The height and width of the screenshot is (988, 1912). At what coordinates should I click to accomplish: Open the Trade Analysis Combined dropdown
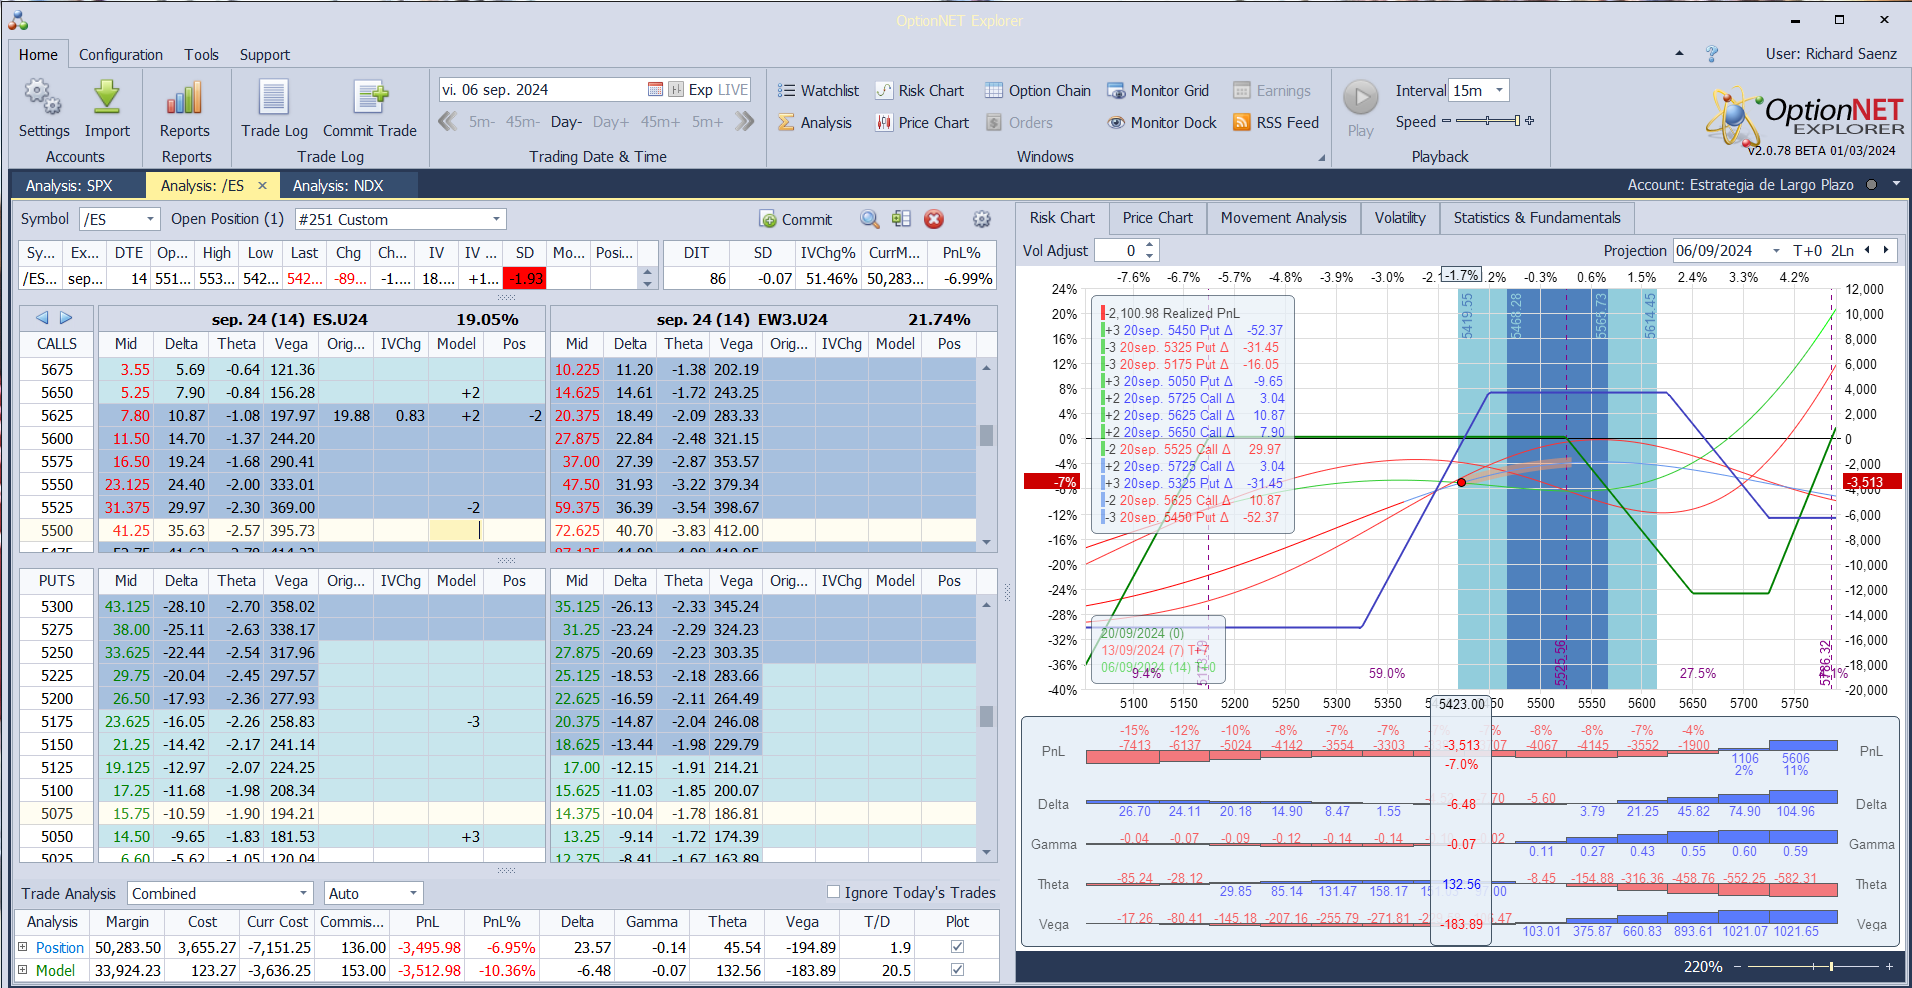coord(303,893)
